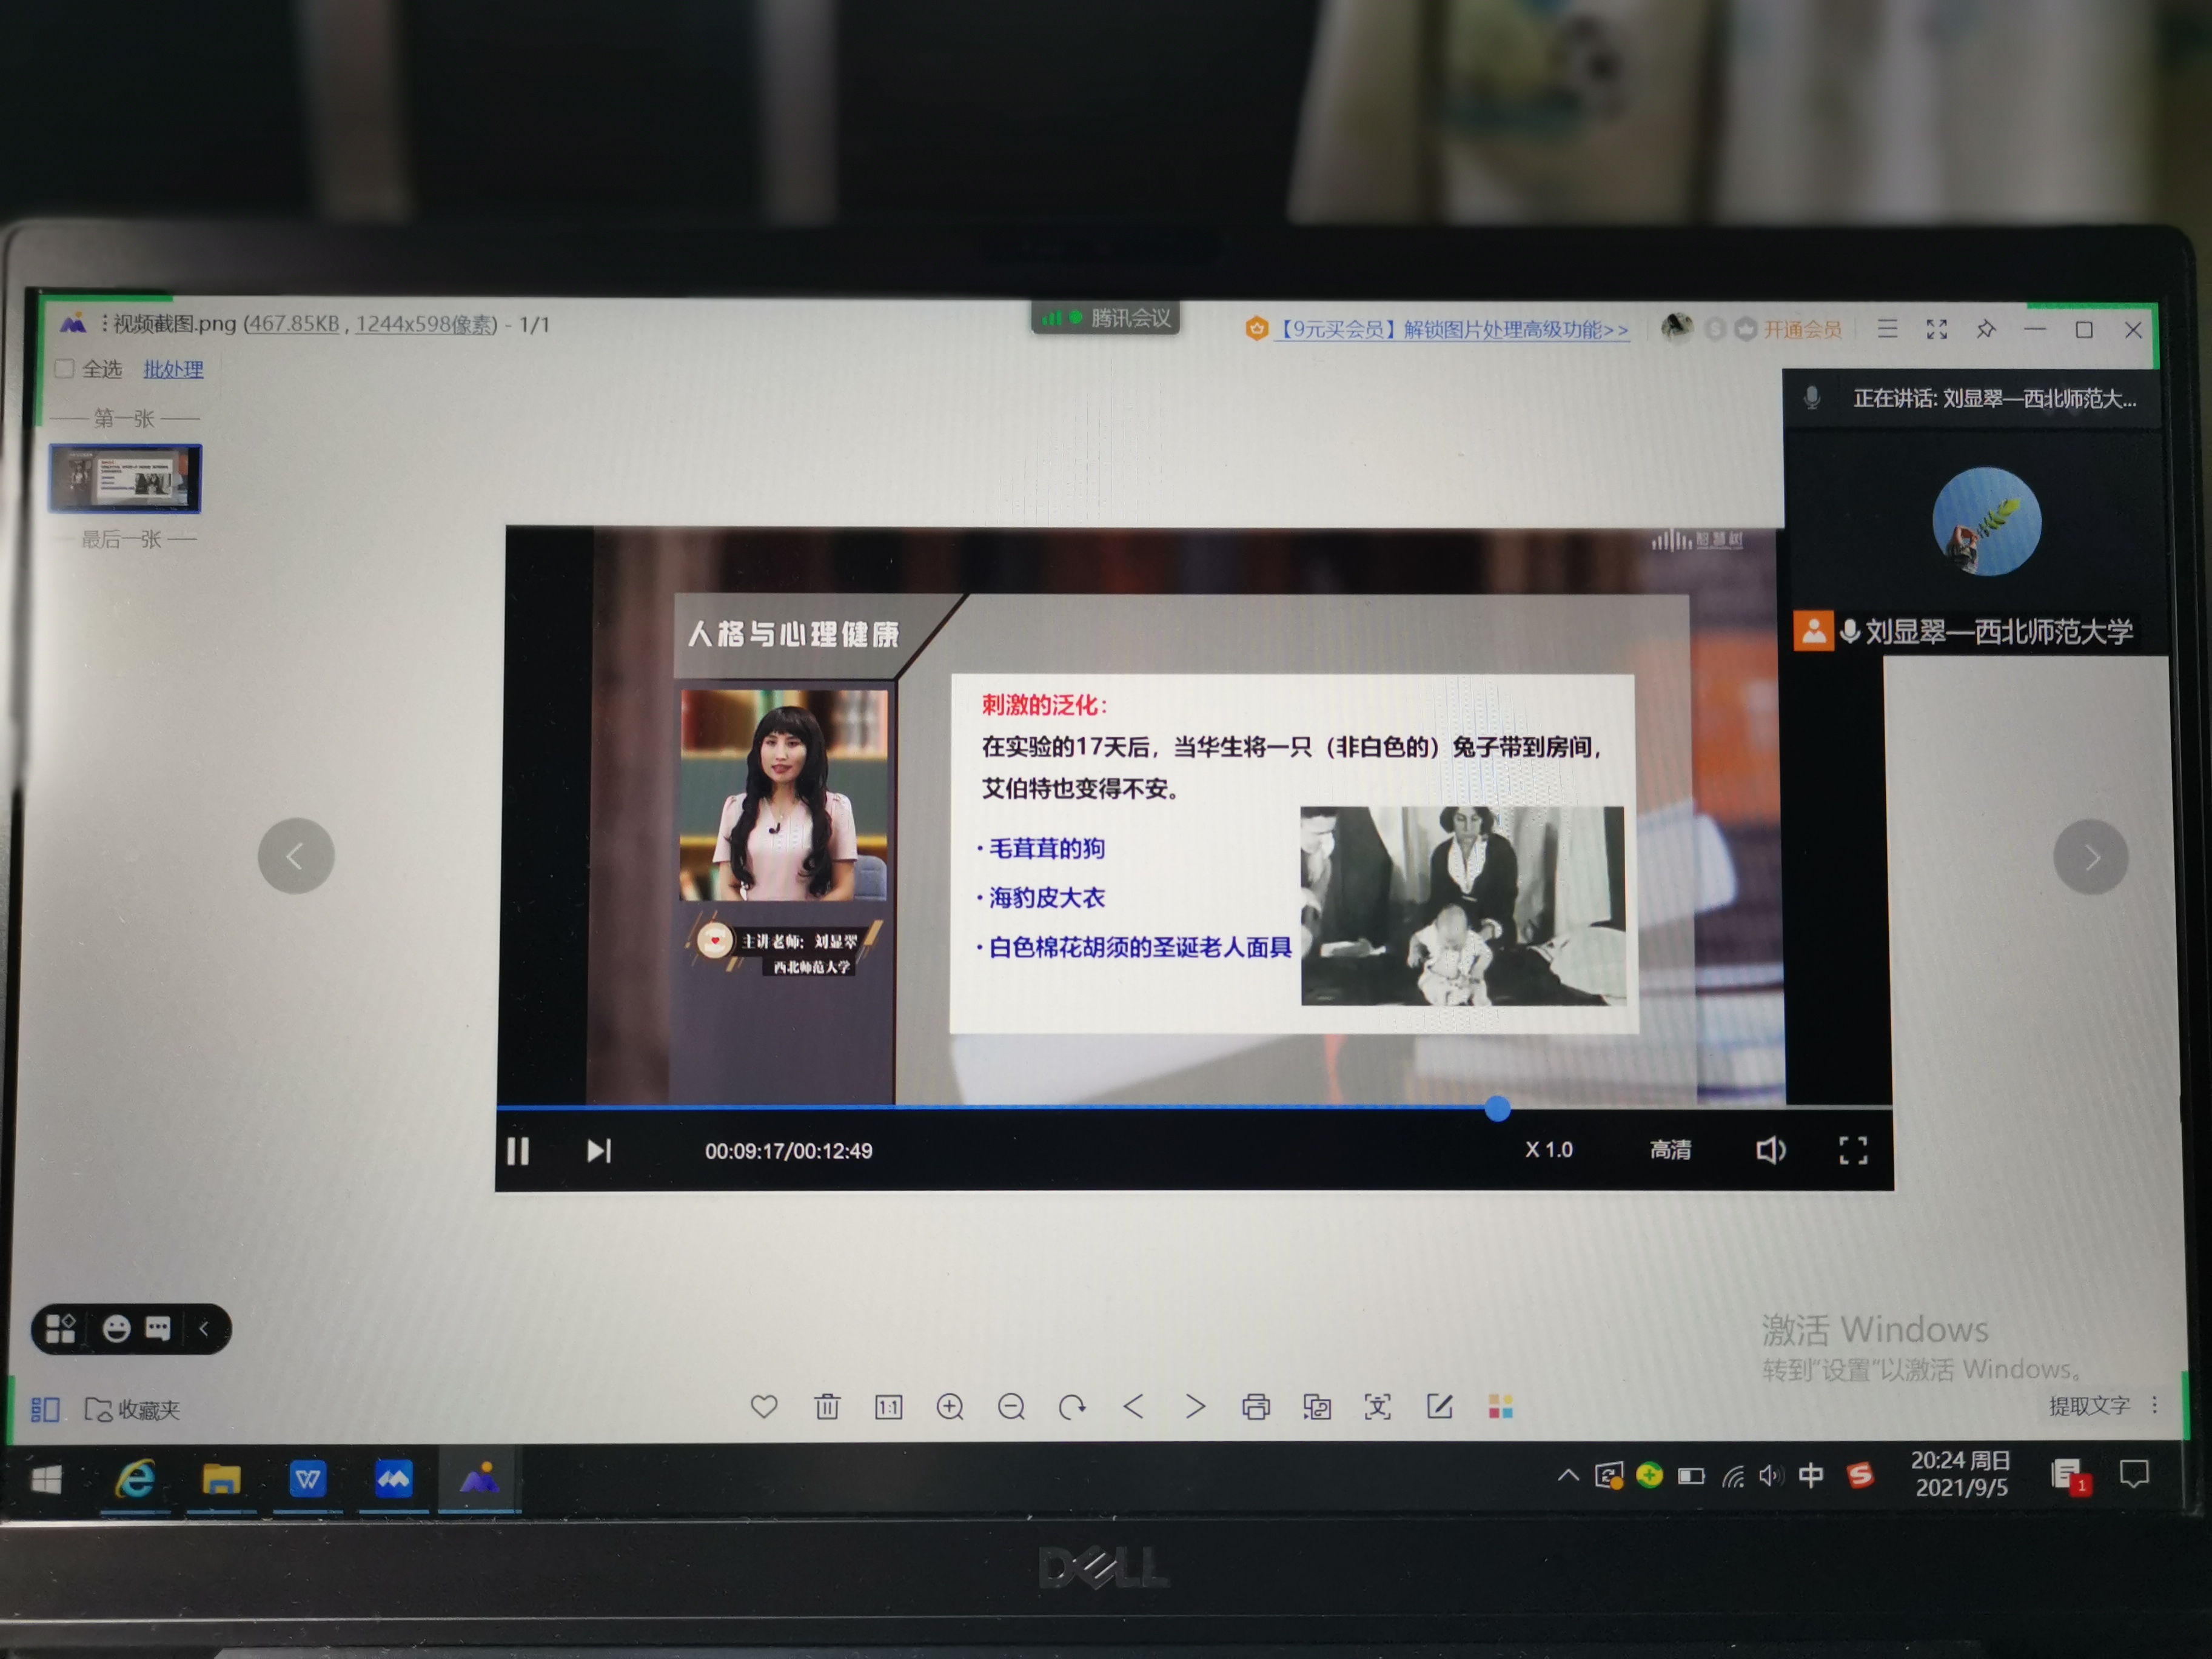Open the hamburger main menu
Image resolution: width=2212 pixels, height=1659 pixels.
[x=1887, y=329]
